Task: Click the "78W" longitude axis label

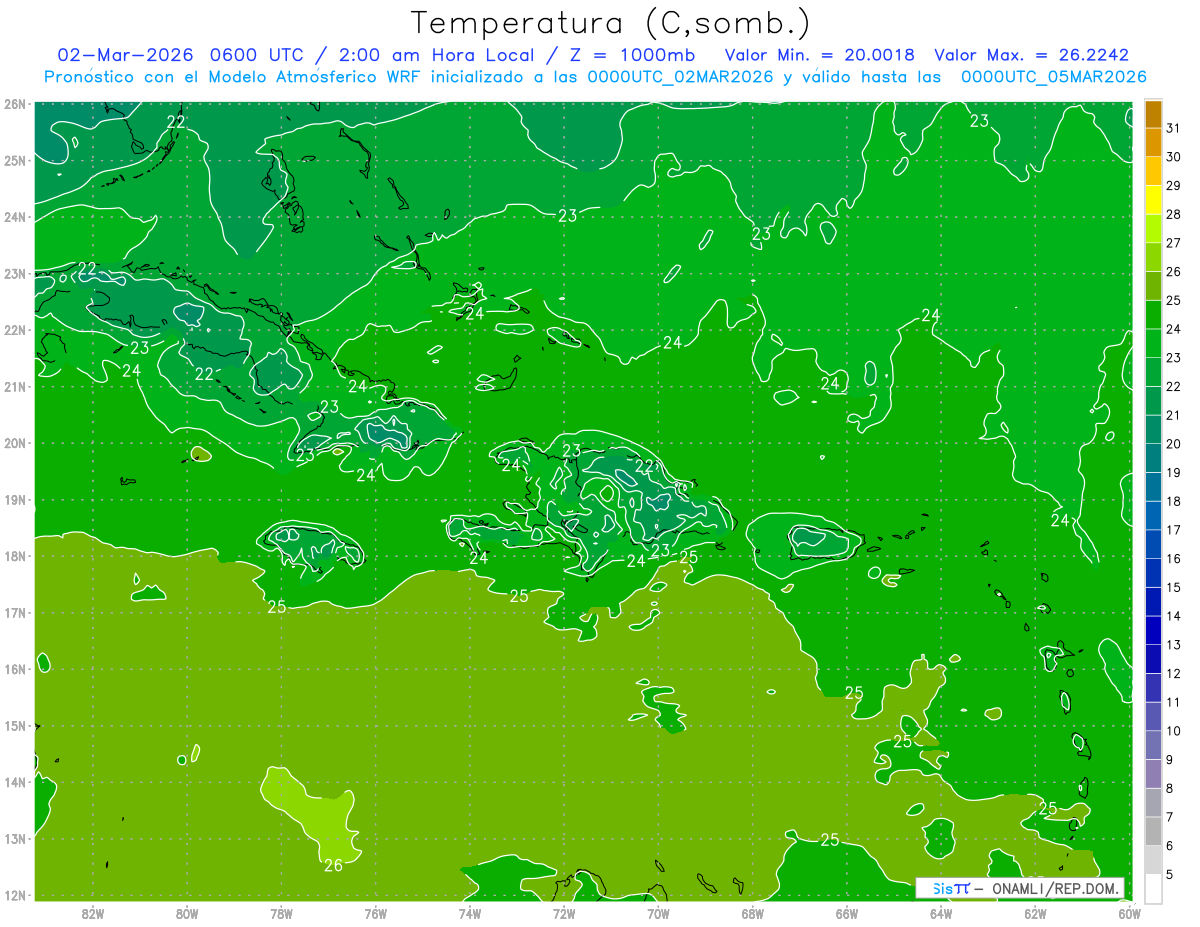Action: pos(281,913)
